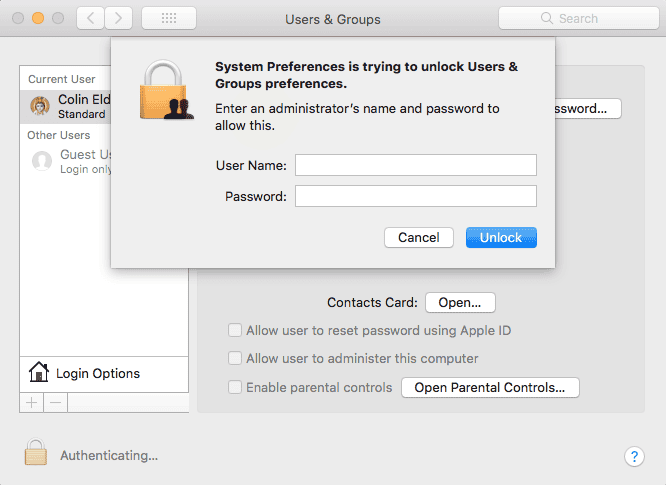Click Open Parental Controls button

490,387
